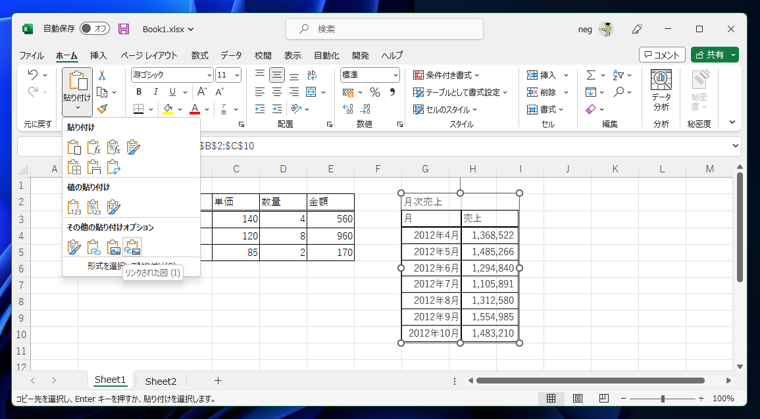Viewport: 760px width, 419px height.
Task: Paste formulas only (fx clipboard)
Action: click(x=93, y=147)
